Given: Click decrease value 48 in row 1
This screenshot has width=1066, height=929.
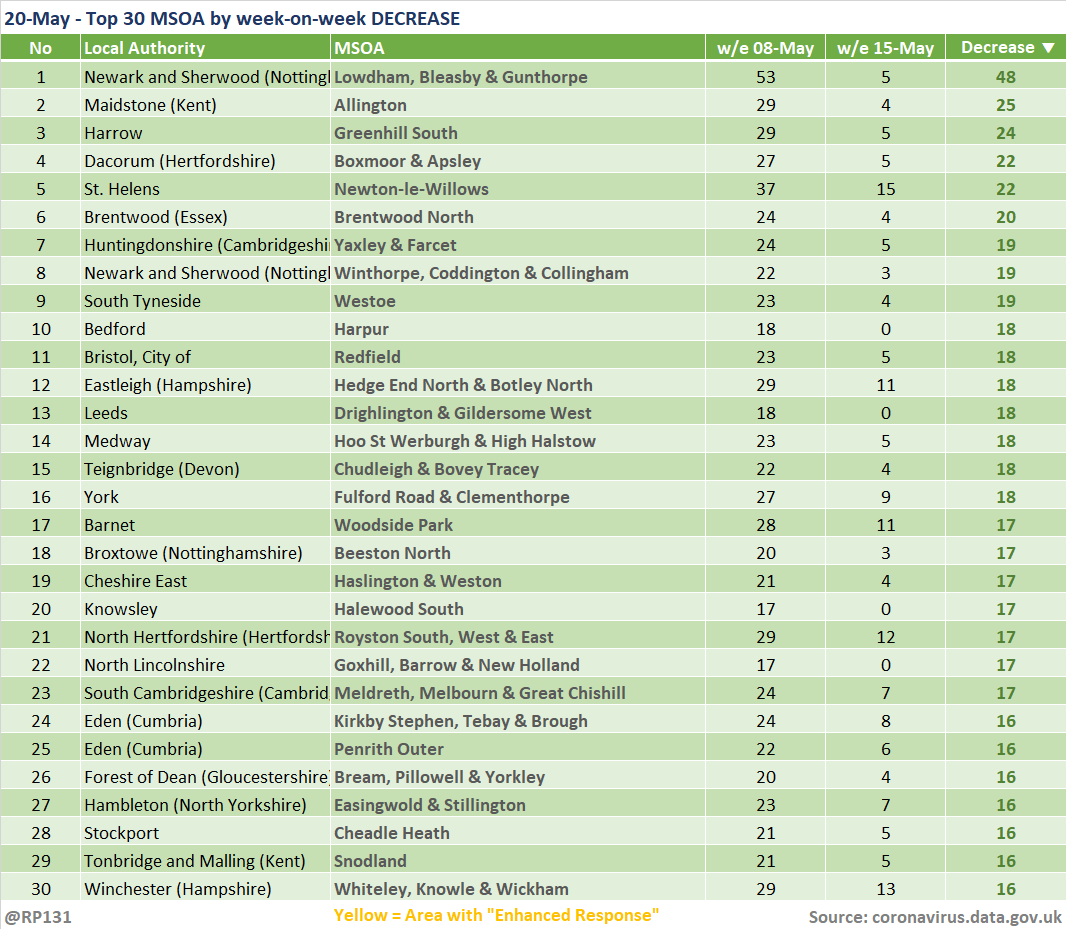Looking at the screenshot, I should click(1005, 77).
